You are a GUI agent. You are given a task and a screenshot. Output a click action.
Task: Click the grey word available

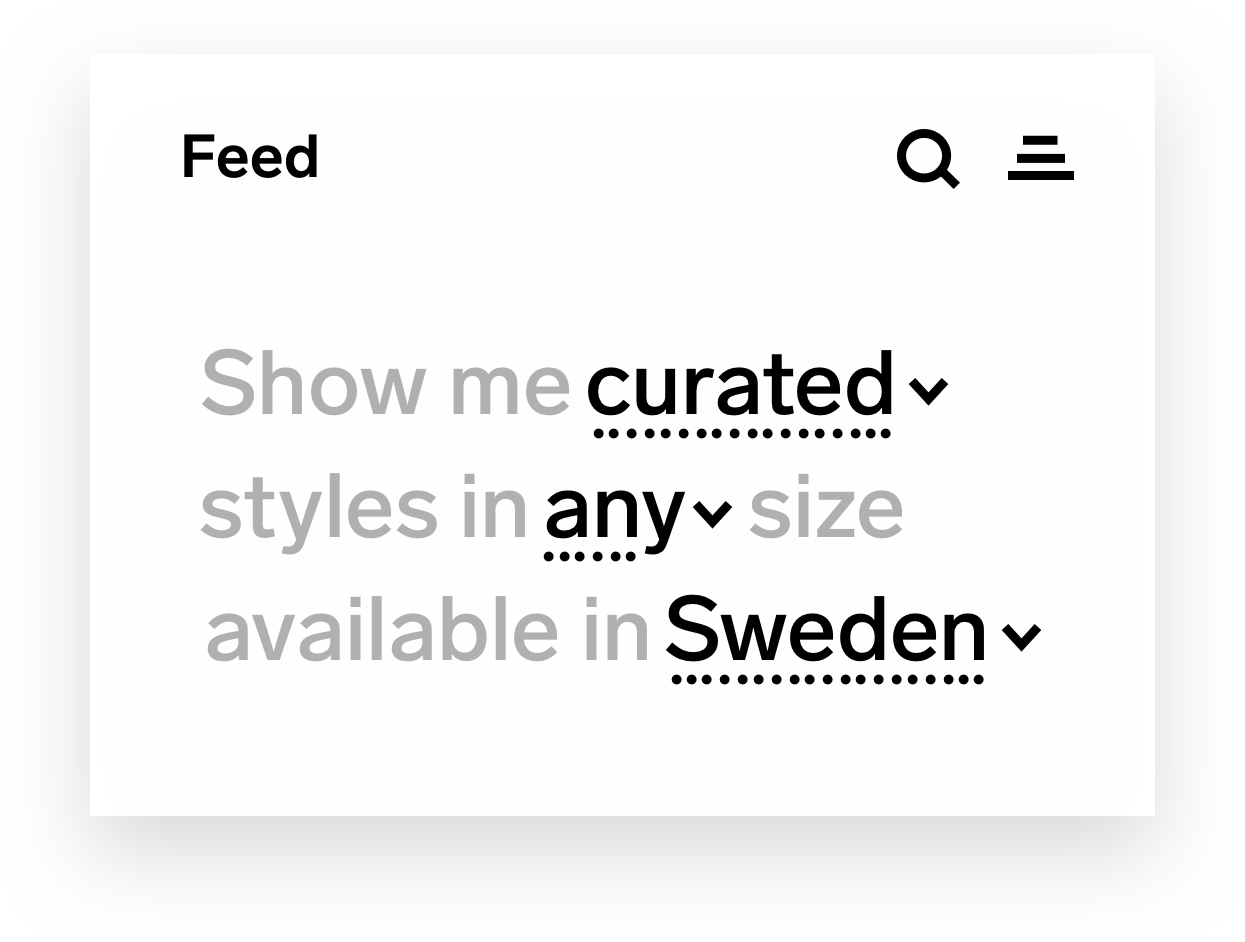point(381,631)
